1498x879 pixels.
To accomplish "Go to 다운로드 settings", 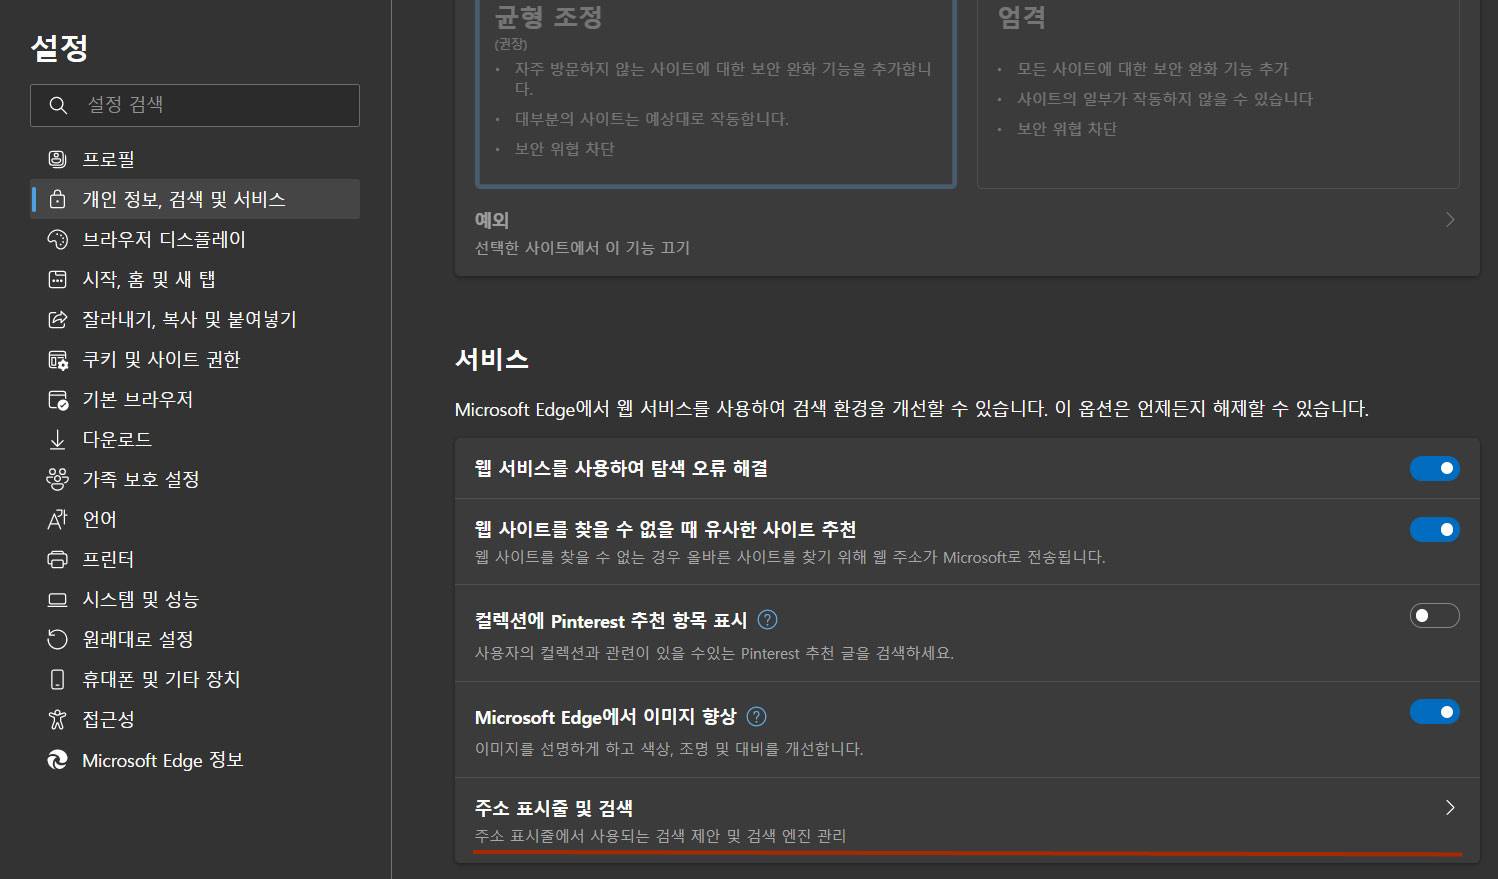I will 195,439.
